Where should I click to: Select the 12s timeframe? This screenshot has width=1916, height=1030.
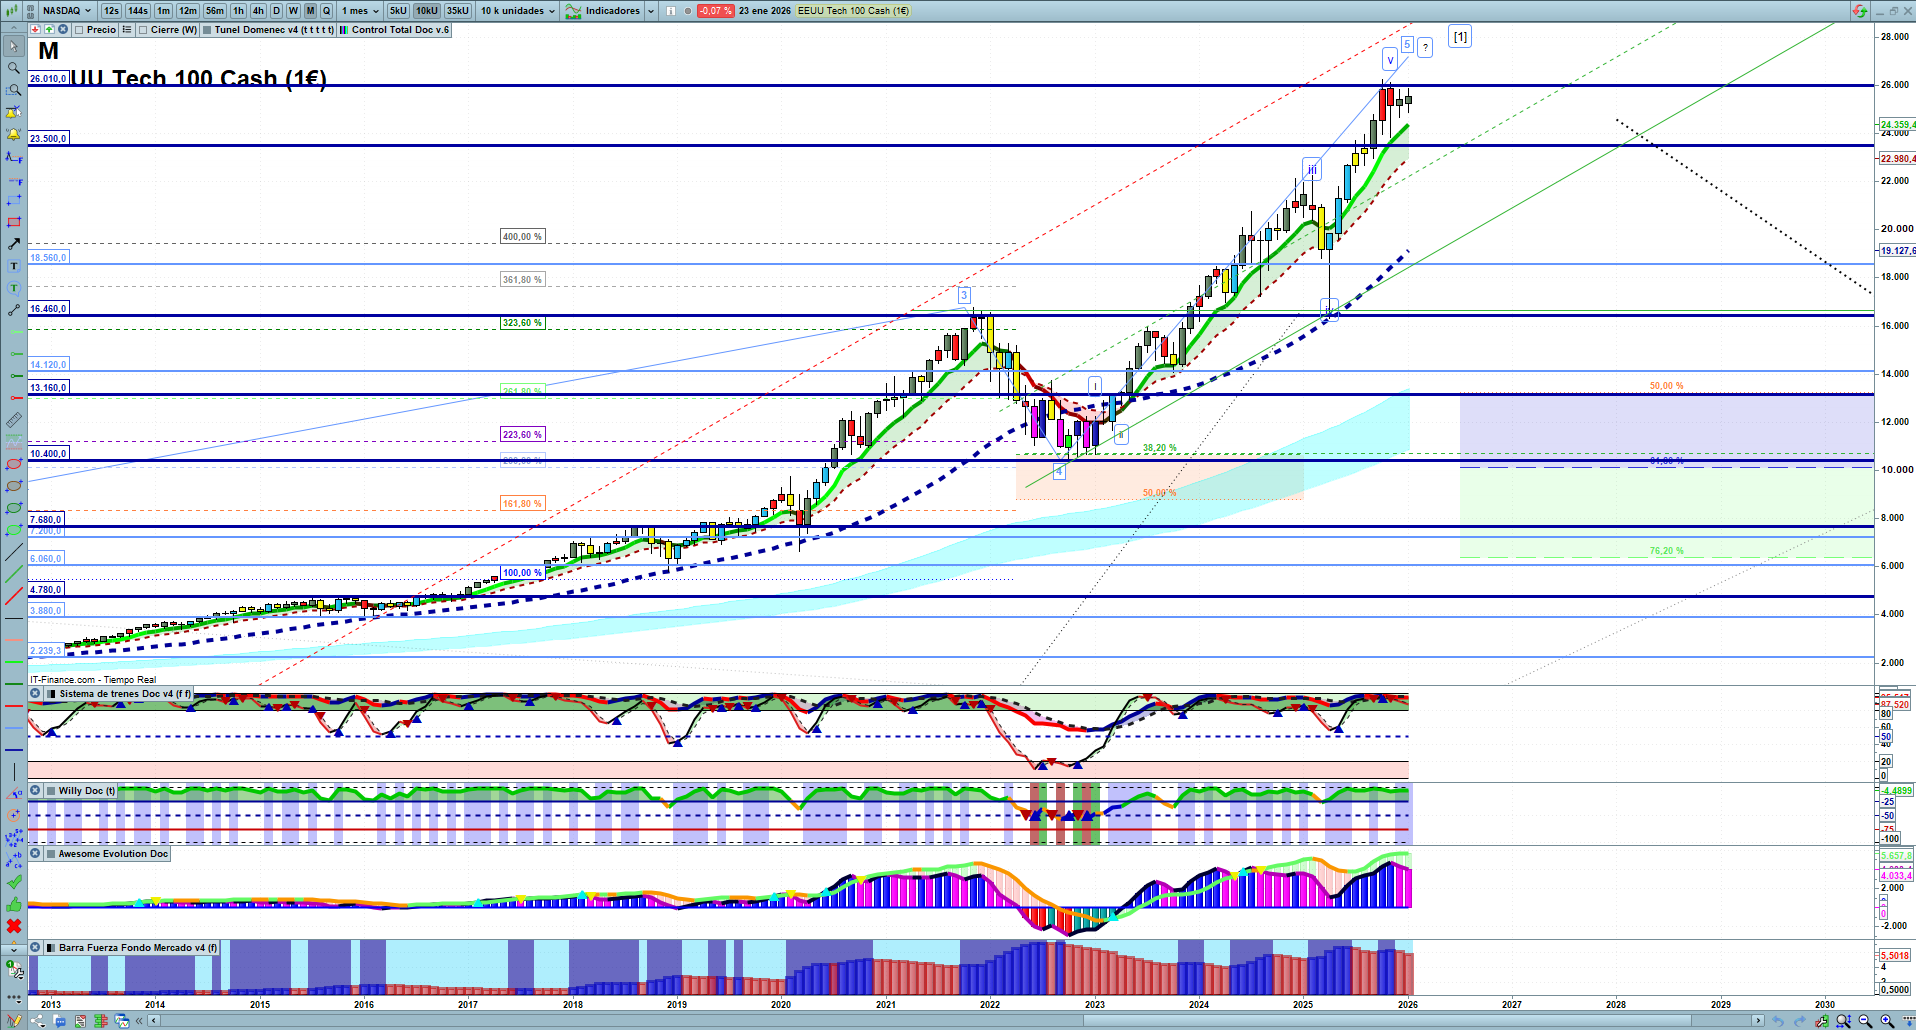(x=111, y=11)
